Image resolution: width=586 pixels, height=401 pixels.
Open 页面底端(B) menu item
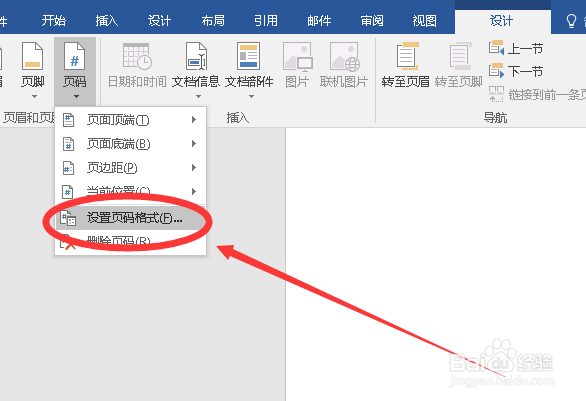(x=130, y=144)
